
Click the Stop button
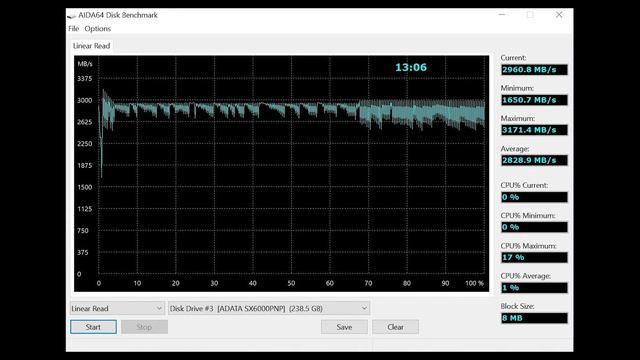pyautogui.click(x=144, y=327)
